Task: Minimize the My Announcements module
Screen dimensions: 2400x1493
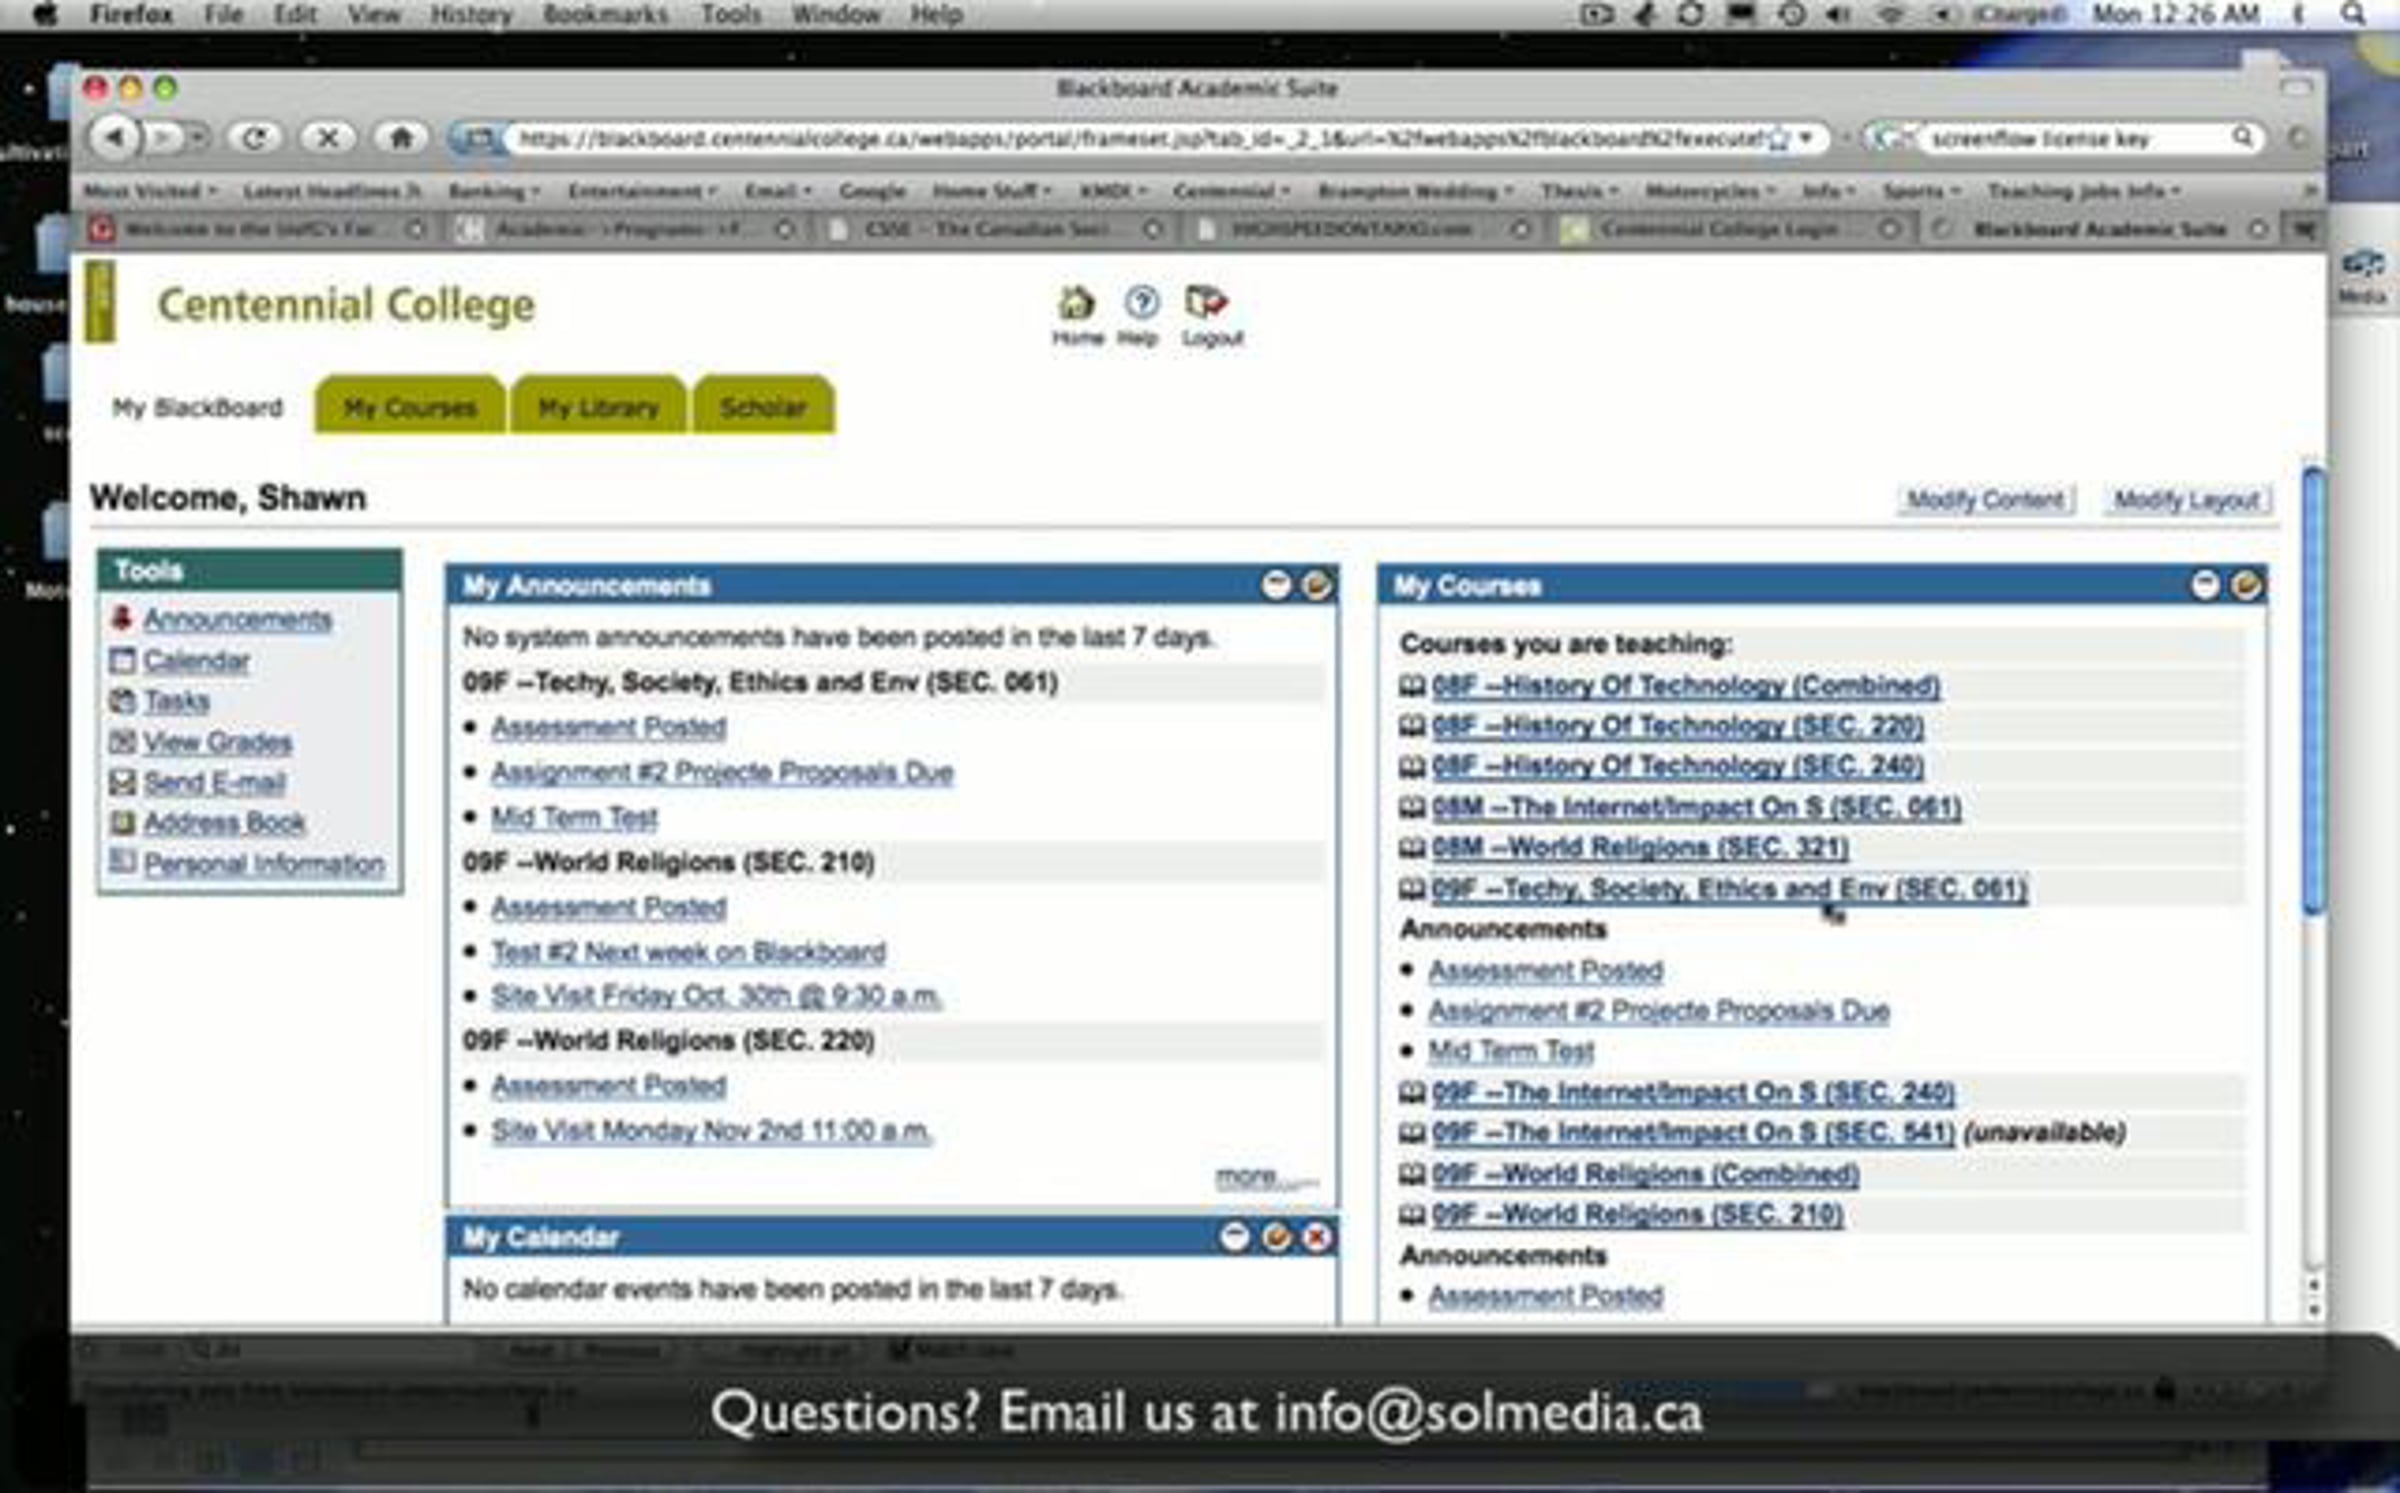Action: pyautogui.click(x=1276, y=585)
